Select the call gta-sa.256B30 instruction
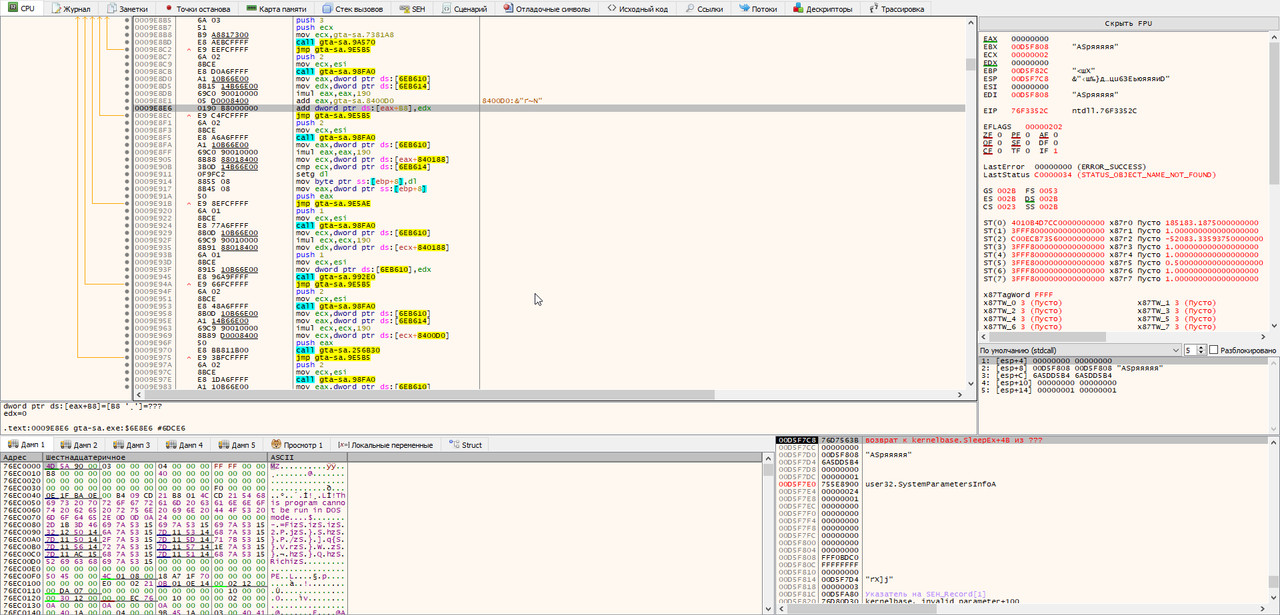 click(548, 350)
